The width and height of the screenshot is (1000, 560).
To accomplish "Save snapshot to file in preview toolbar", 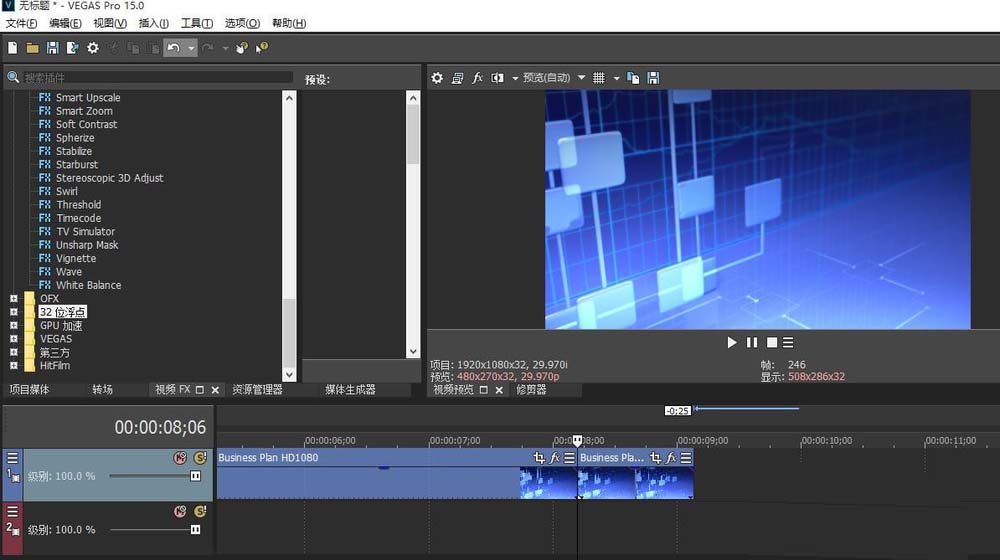I will coord(653,78).
